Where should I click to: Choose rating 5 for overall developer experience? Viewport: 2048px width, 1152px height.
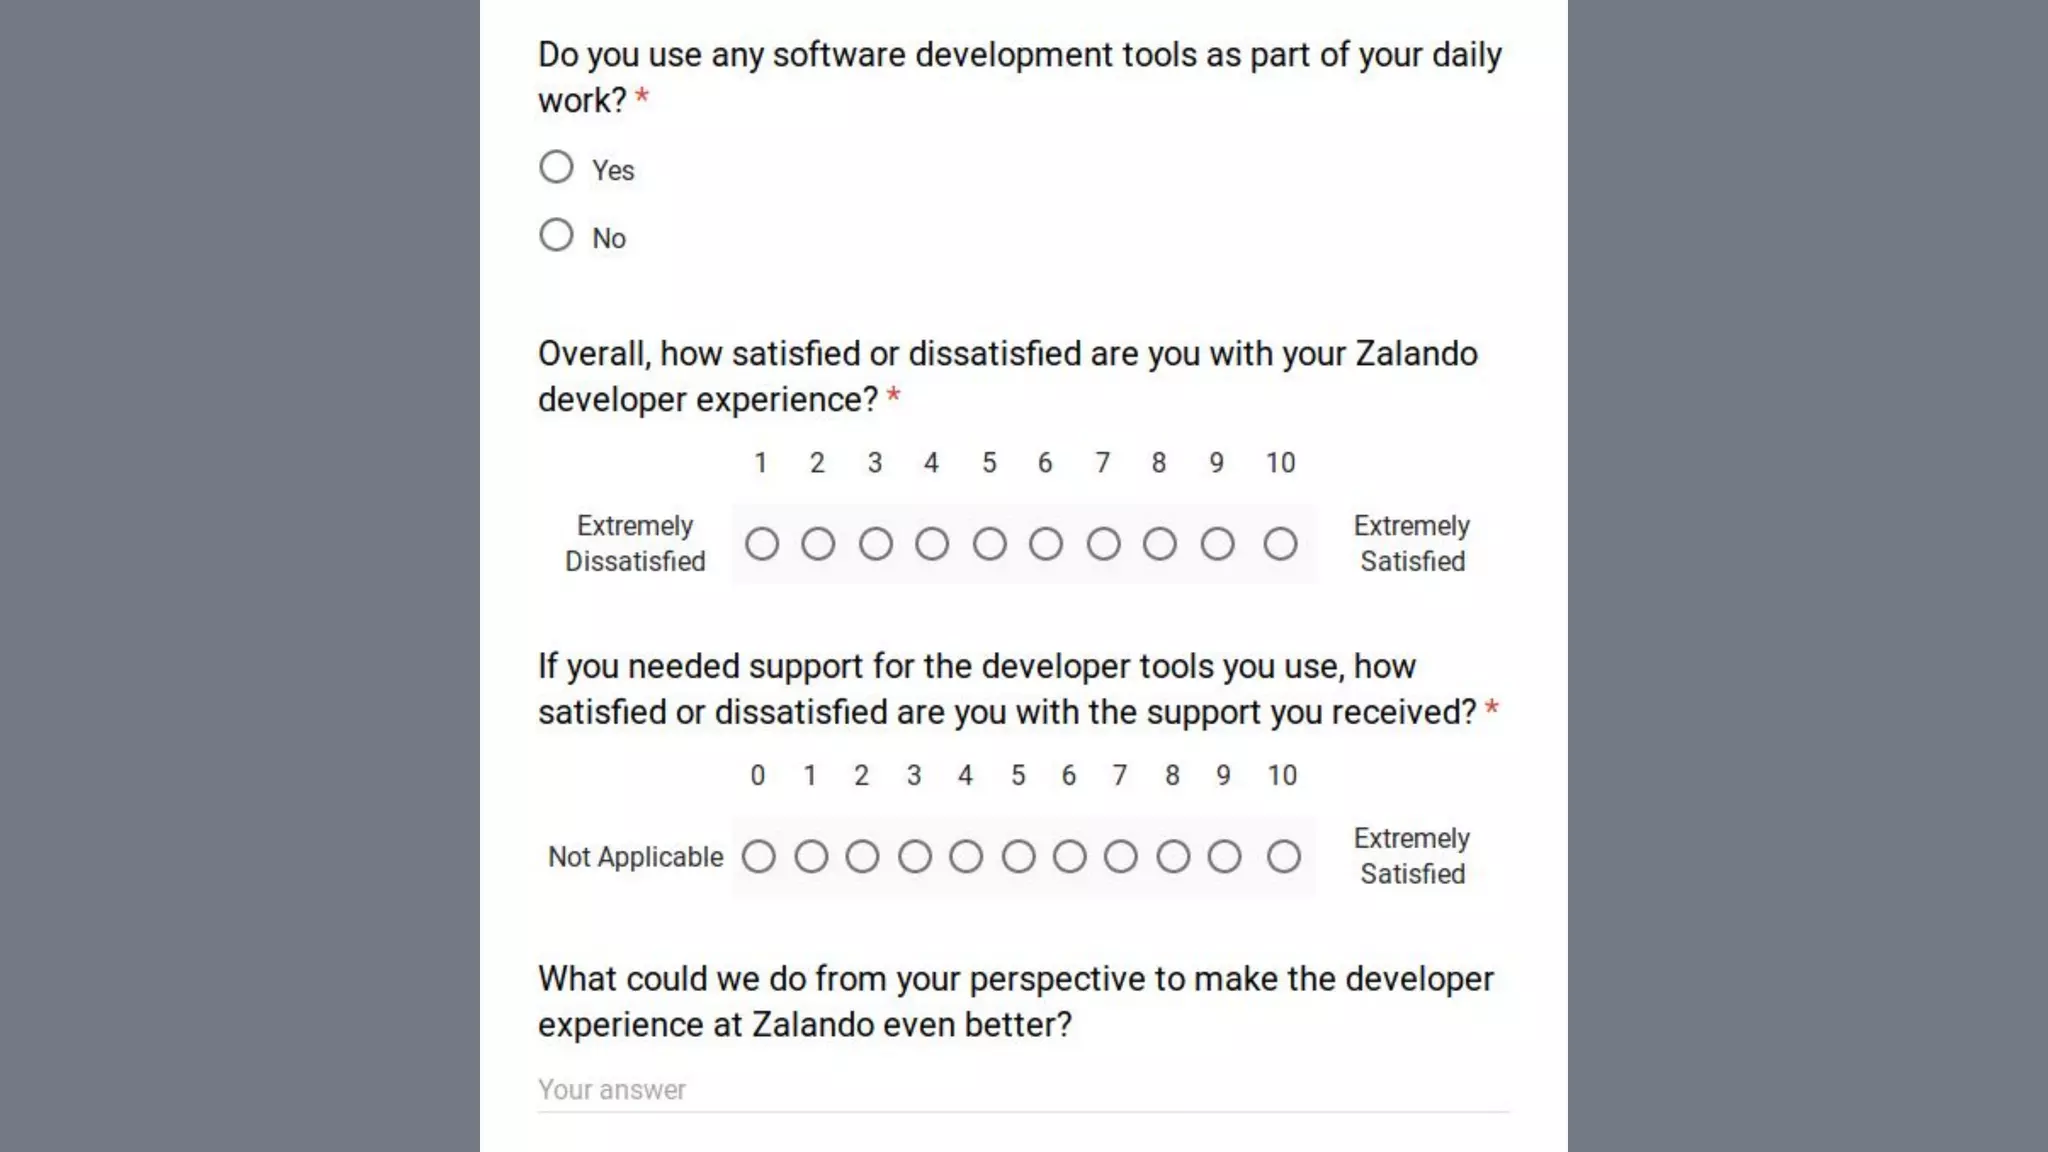point(990,544)
